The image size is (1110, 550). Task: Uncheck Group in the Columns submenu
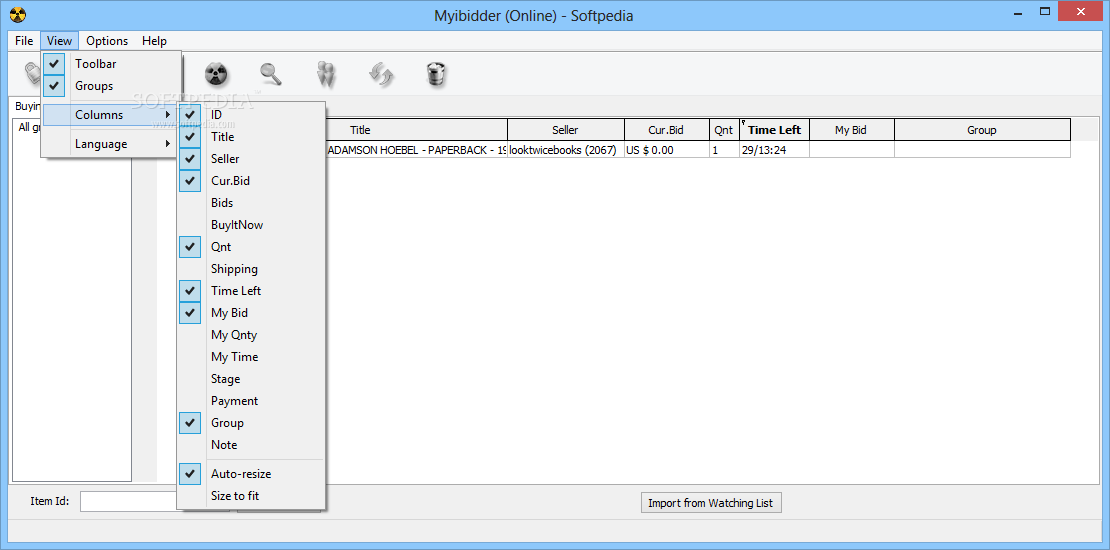(251, 423)
